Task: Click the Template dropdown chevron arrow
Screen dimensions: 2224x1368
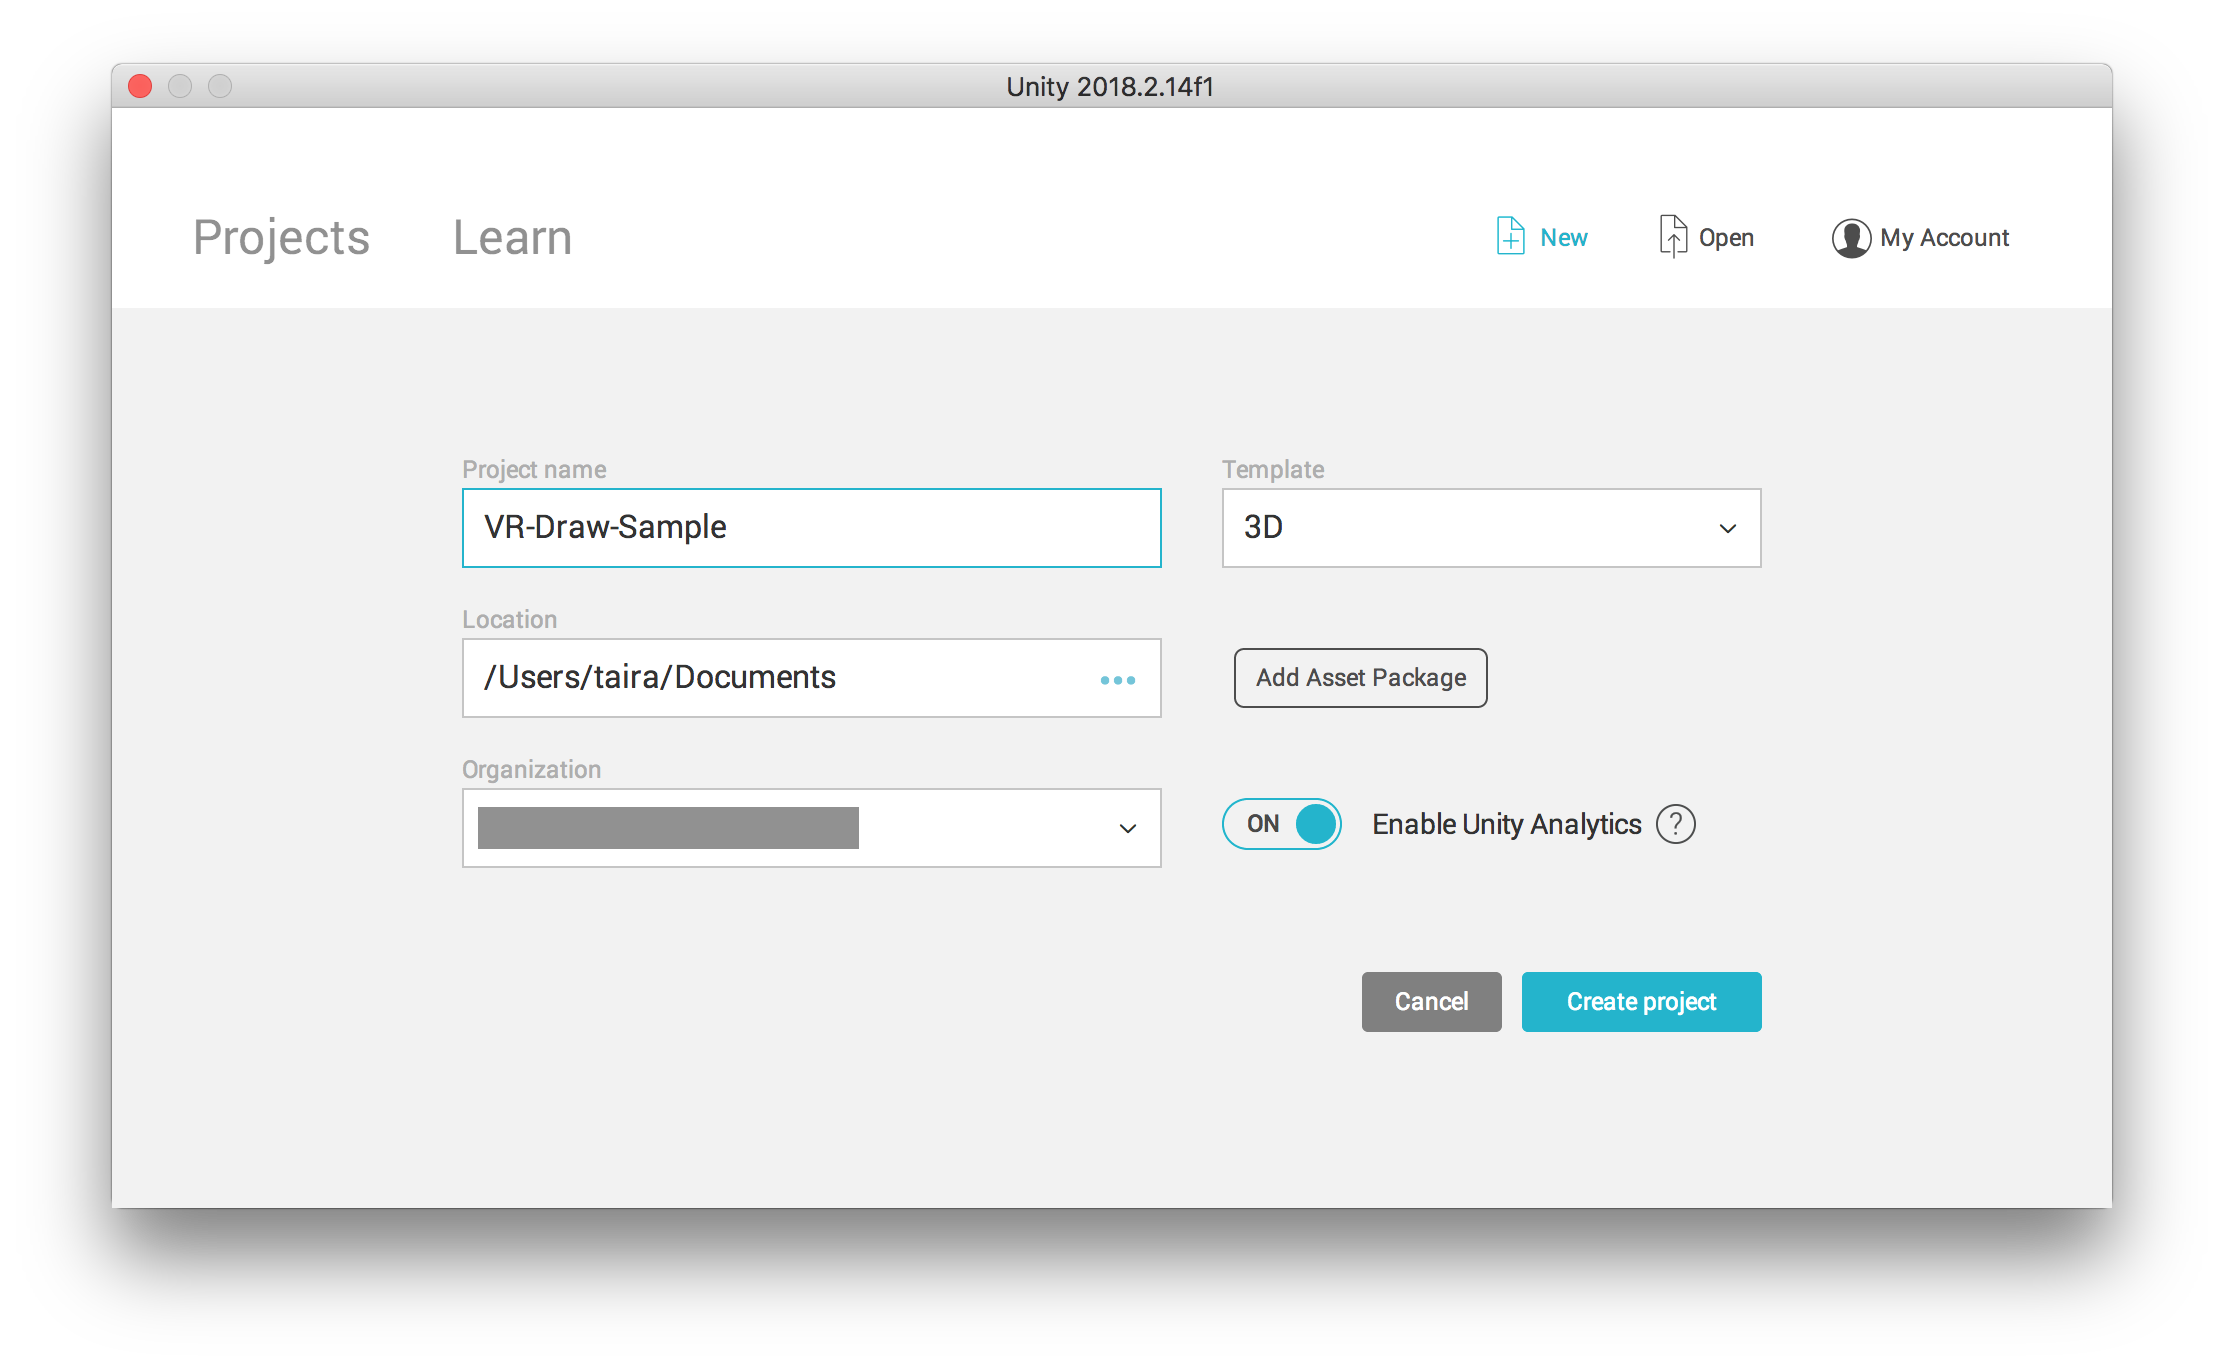Action: tap(1727, 528)
